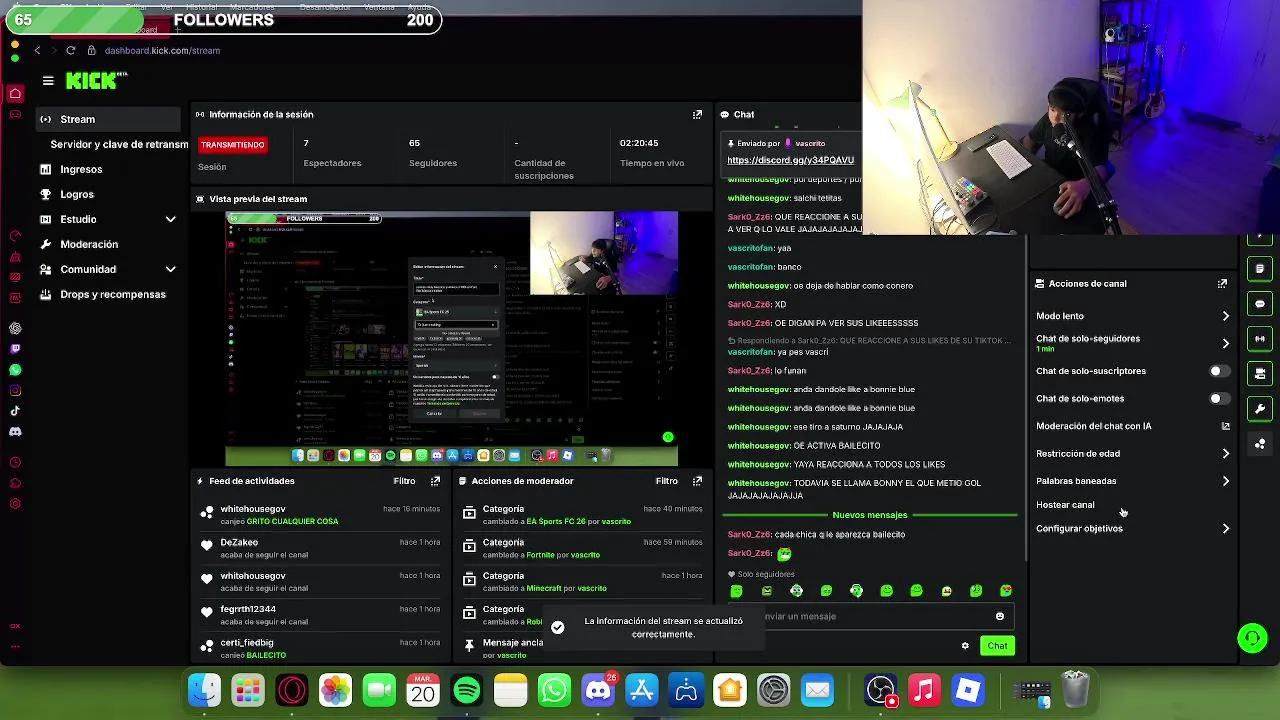Open WhatsApp shortcut in the Opera sidebar
This screenshot has width=1280, height=720.
pos(15,370)
